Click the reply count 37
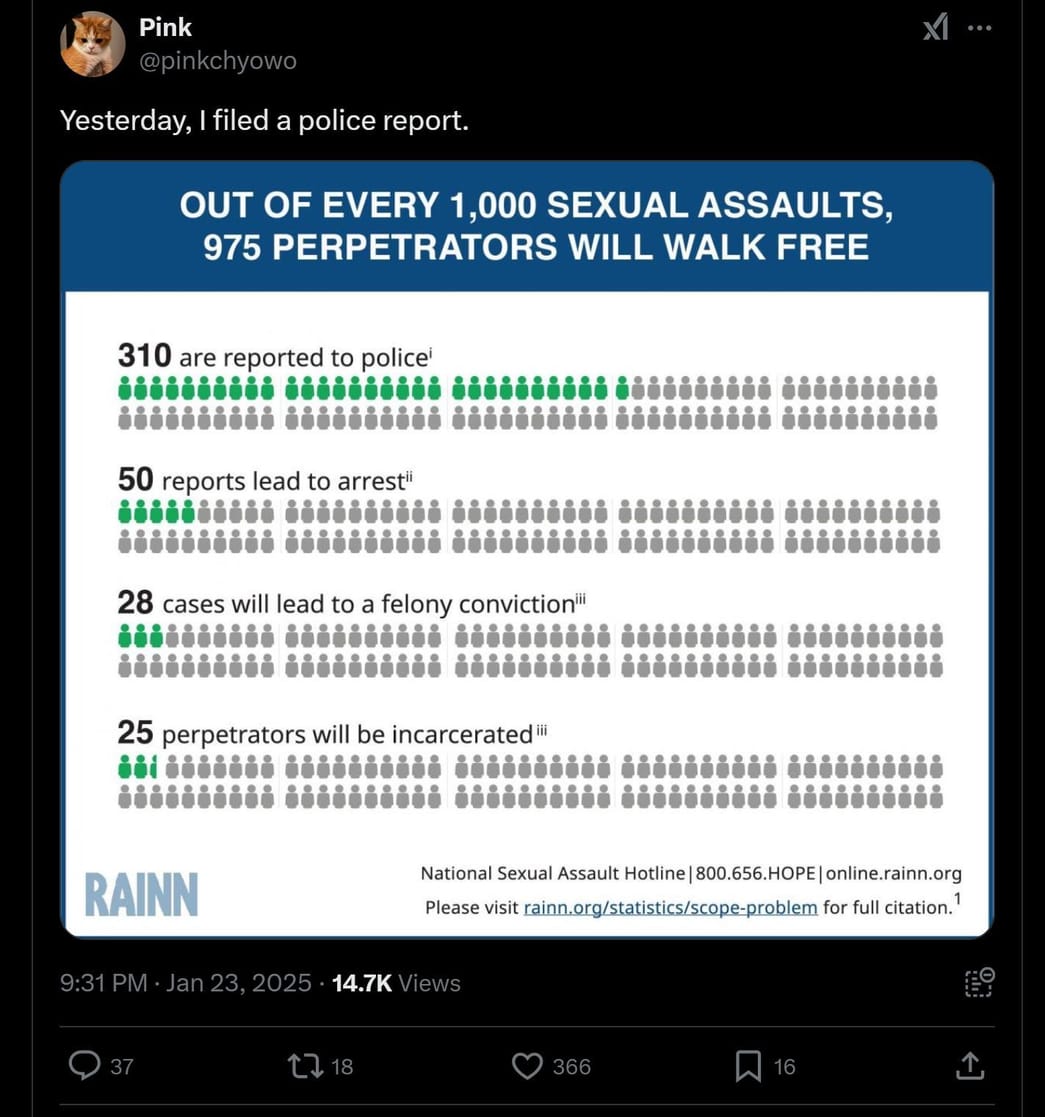The height and width of the screenshot is (1117, 1045). [121, 1067]
